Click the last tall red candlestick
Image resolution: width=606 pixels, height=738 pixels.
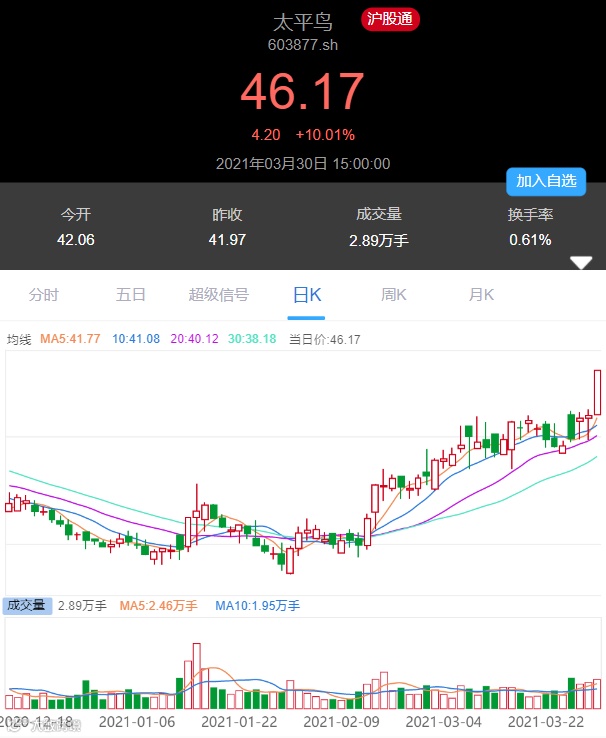tap(598, 392)
